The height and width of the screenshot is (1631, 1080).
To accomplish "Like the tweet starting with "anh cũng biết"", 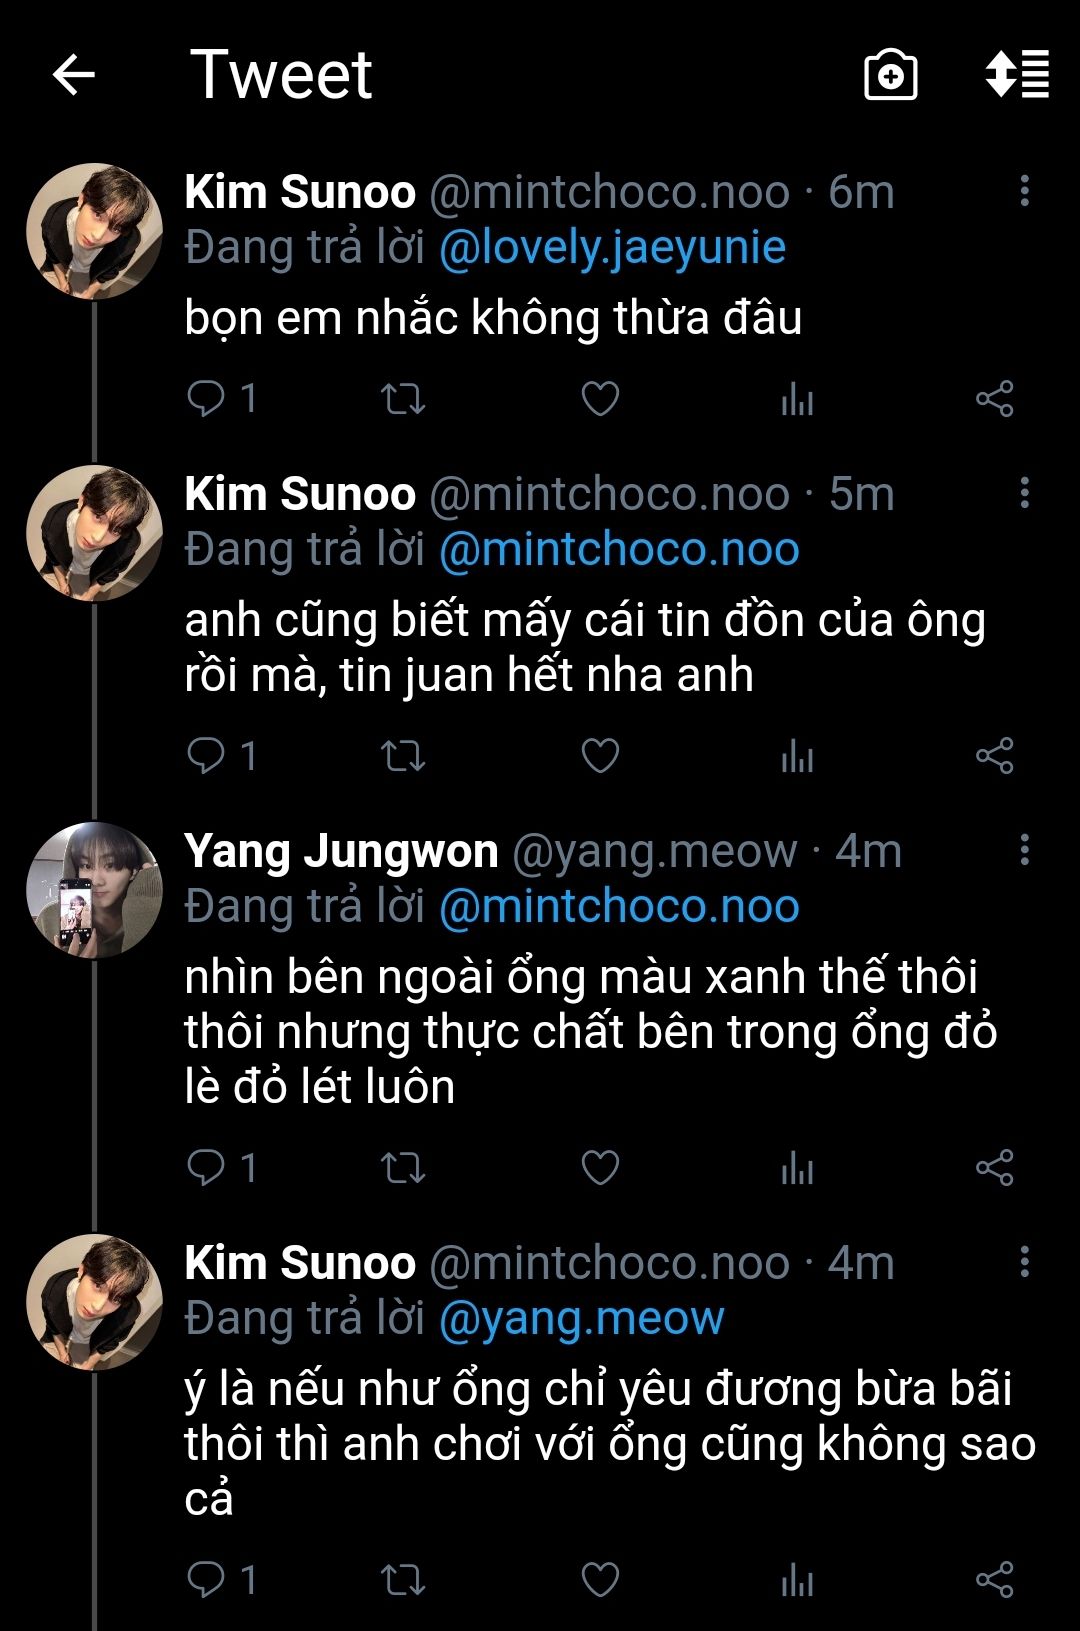I will pyautogui.click(x=600, y=756).
